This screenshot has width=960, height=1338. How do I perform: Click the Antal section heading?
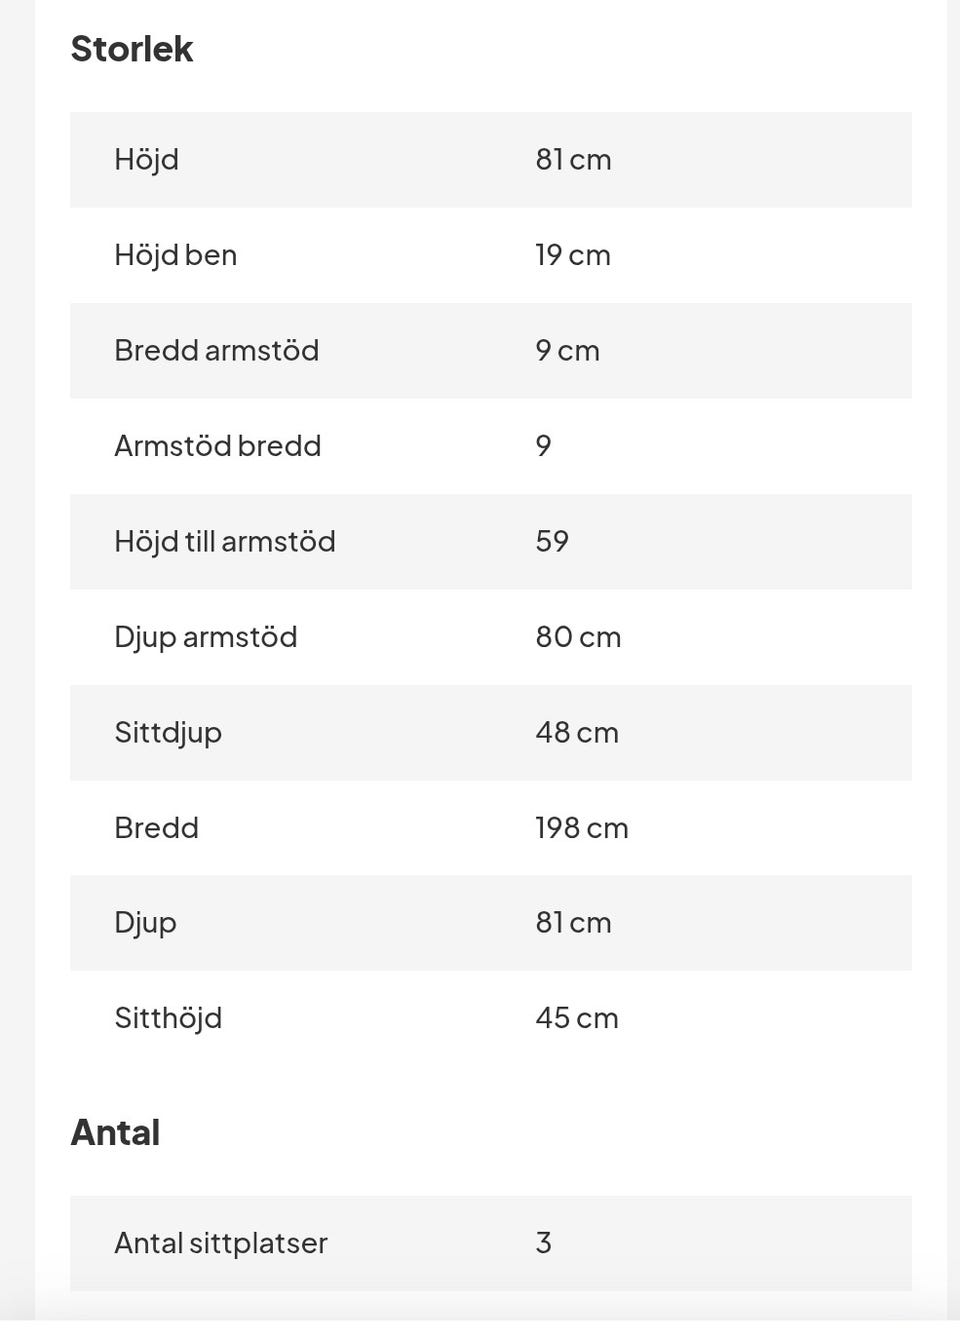click(115, 1133)
